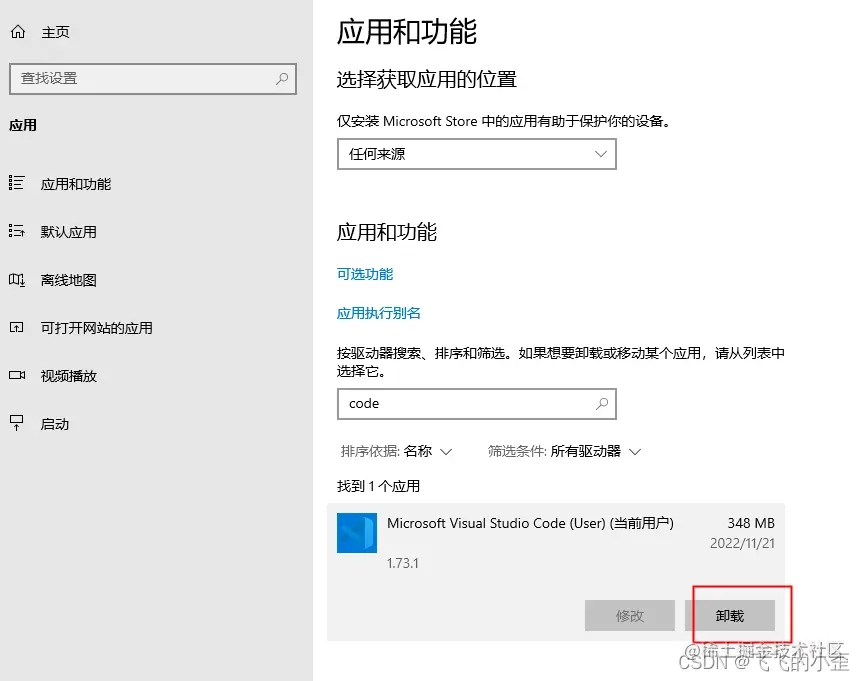Open 默认应用 settings page

68,232
